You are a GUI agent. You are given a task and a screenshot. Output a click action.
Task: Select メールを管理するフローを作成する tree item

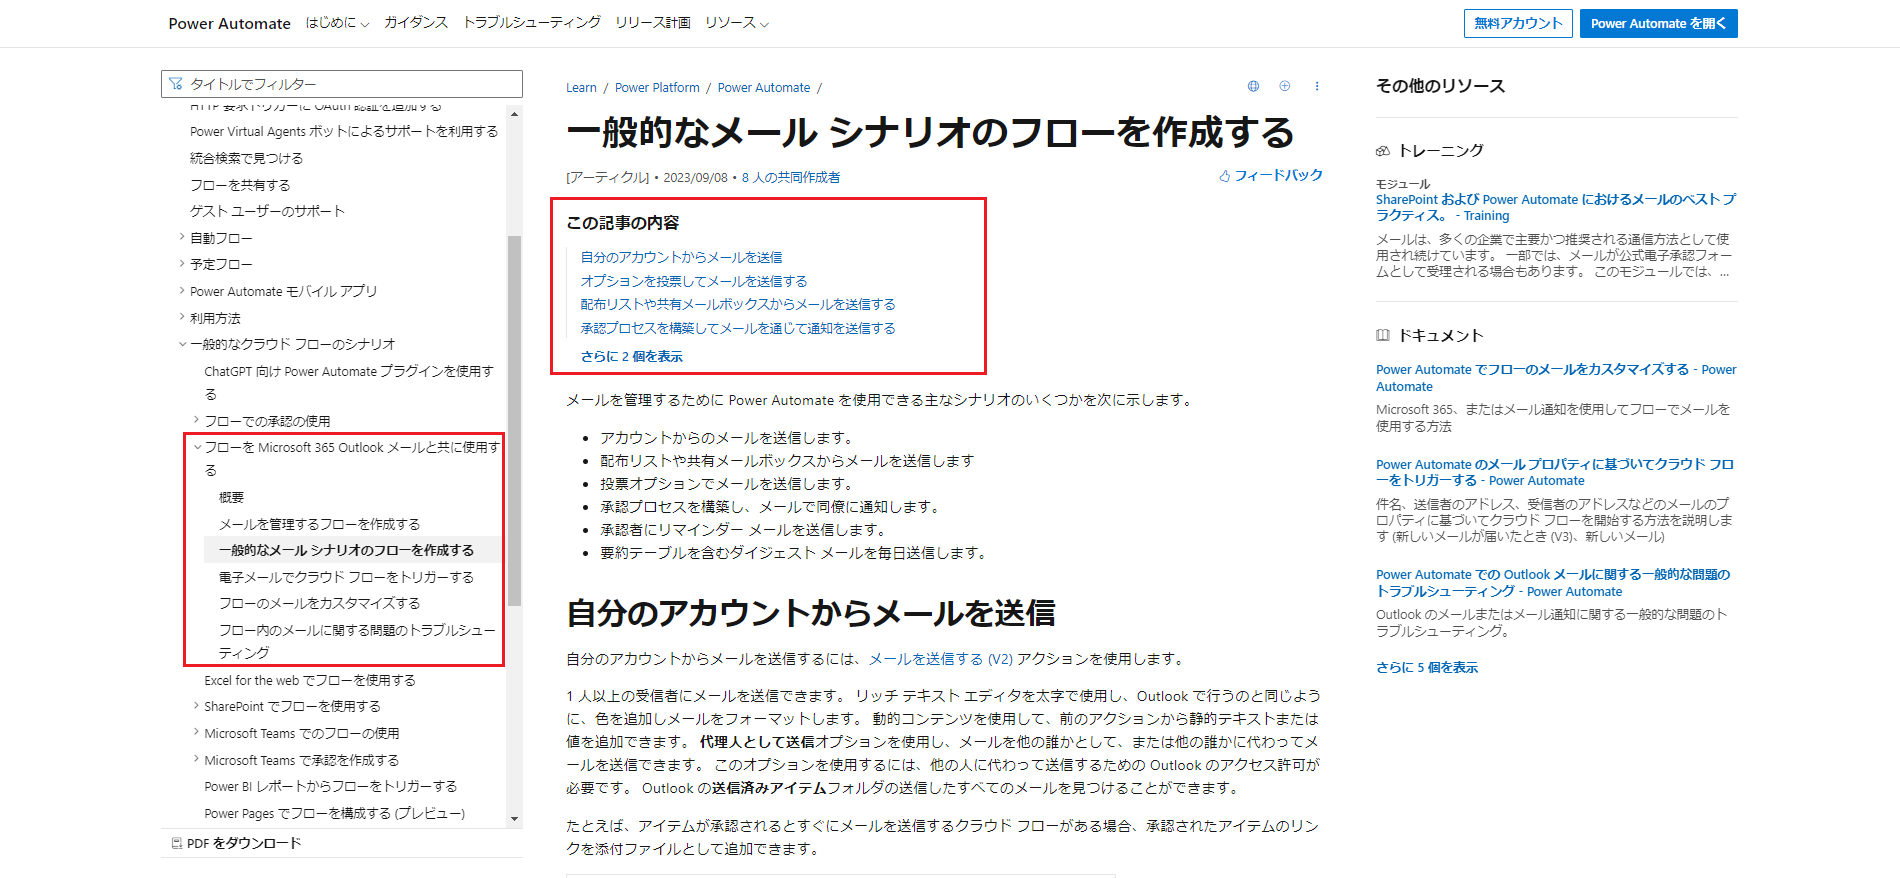point(319,524)
